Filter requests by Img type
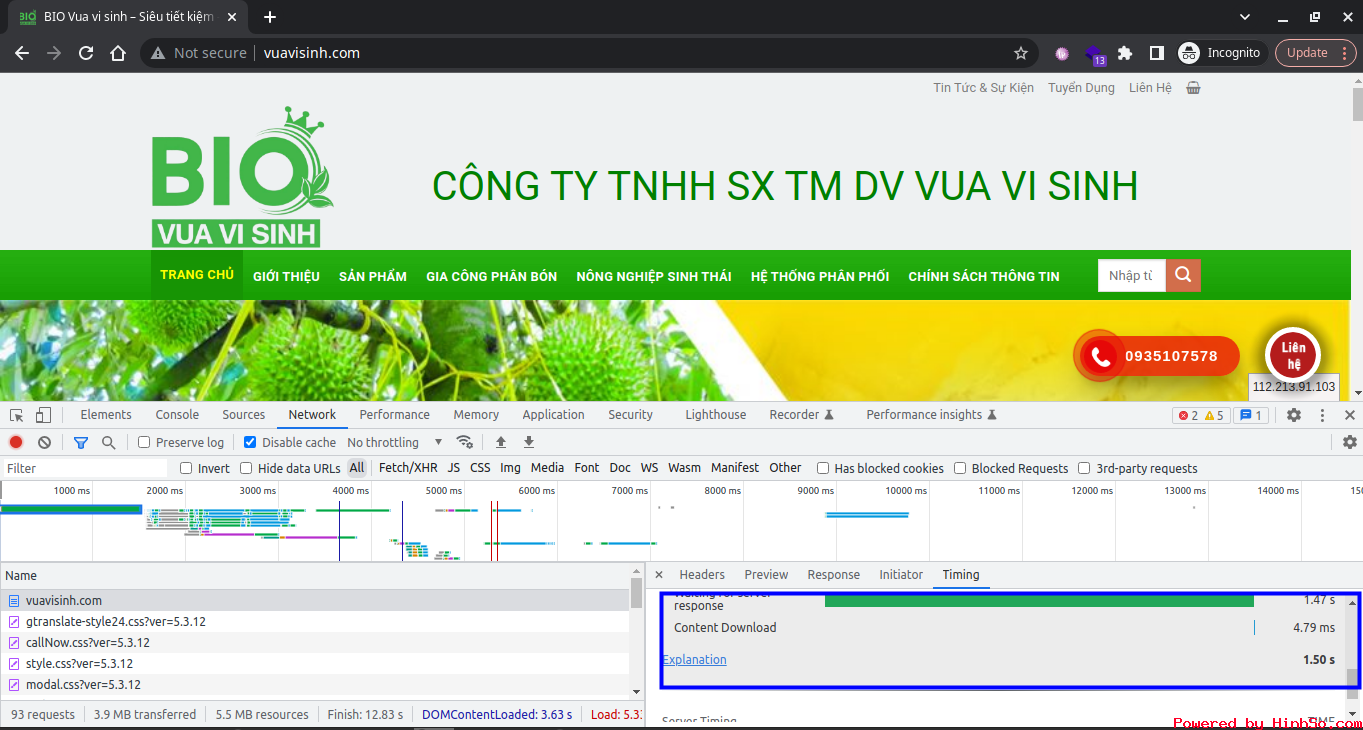Screen dimensions: 1363x730 point(510,468)
